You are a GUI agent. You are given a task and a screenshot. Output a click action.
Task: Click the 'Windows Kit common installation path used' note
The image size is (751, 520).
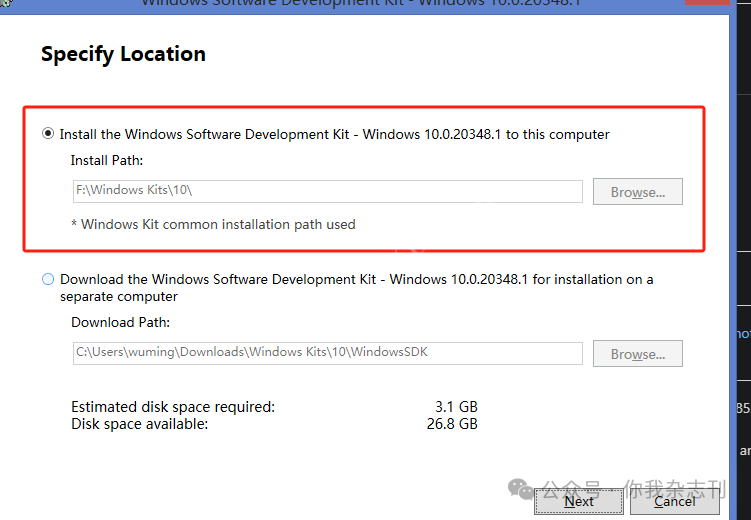click(x=213, y=225)
